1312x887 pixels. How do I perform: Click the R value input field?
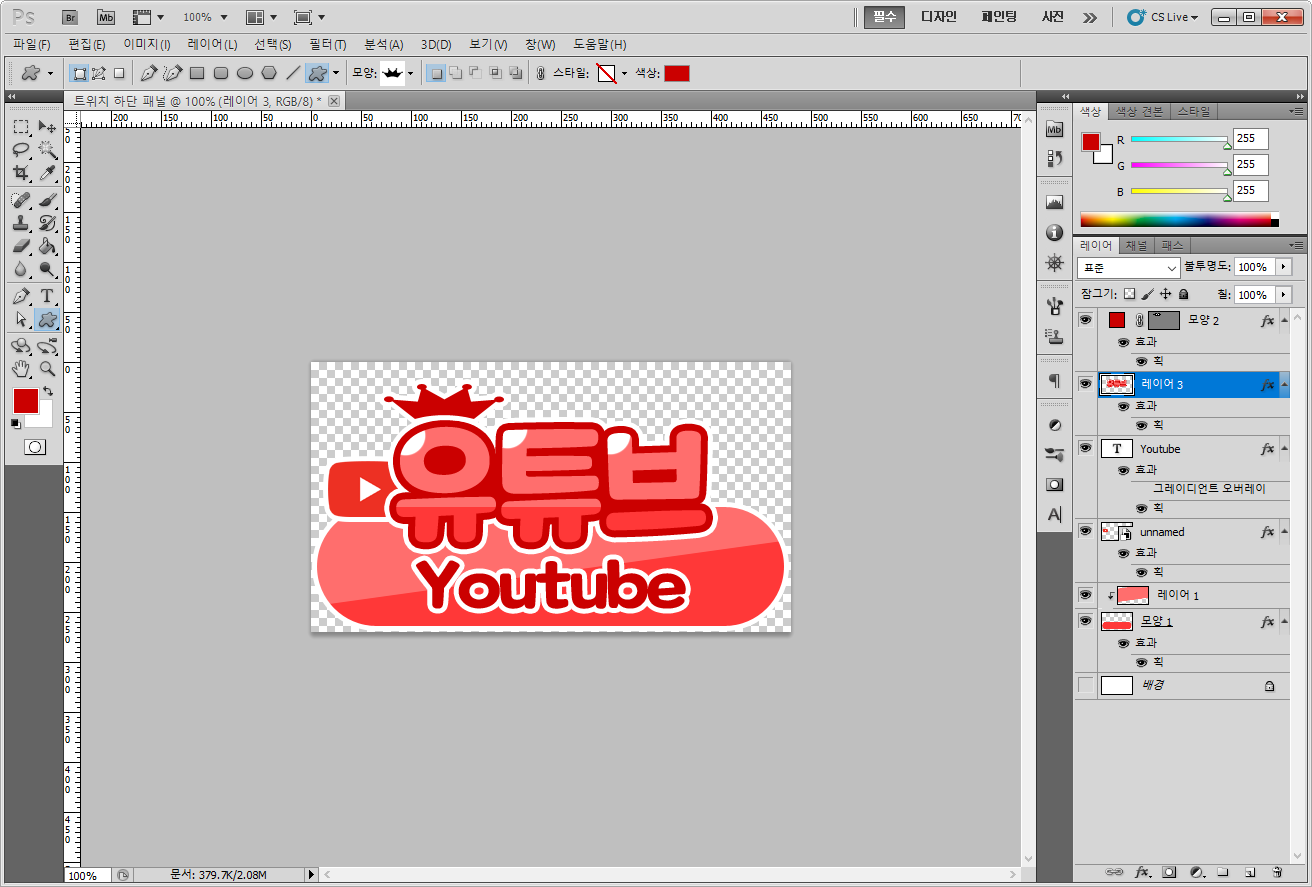click(1250, 139)
